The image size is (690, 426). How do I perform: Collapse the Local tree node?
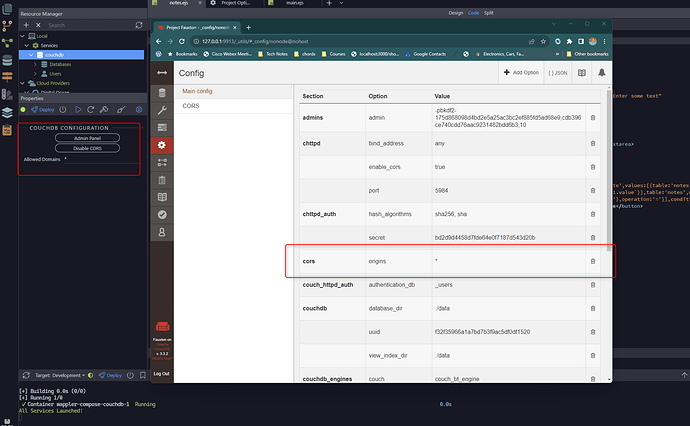22,36
